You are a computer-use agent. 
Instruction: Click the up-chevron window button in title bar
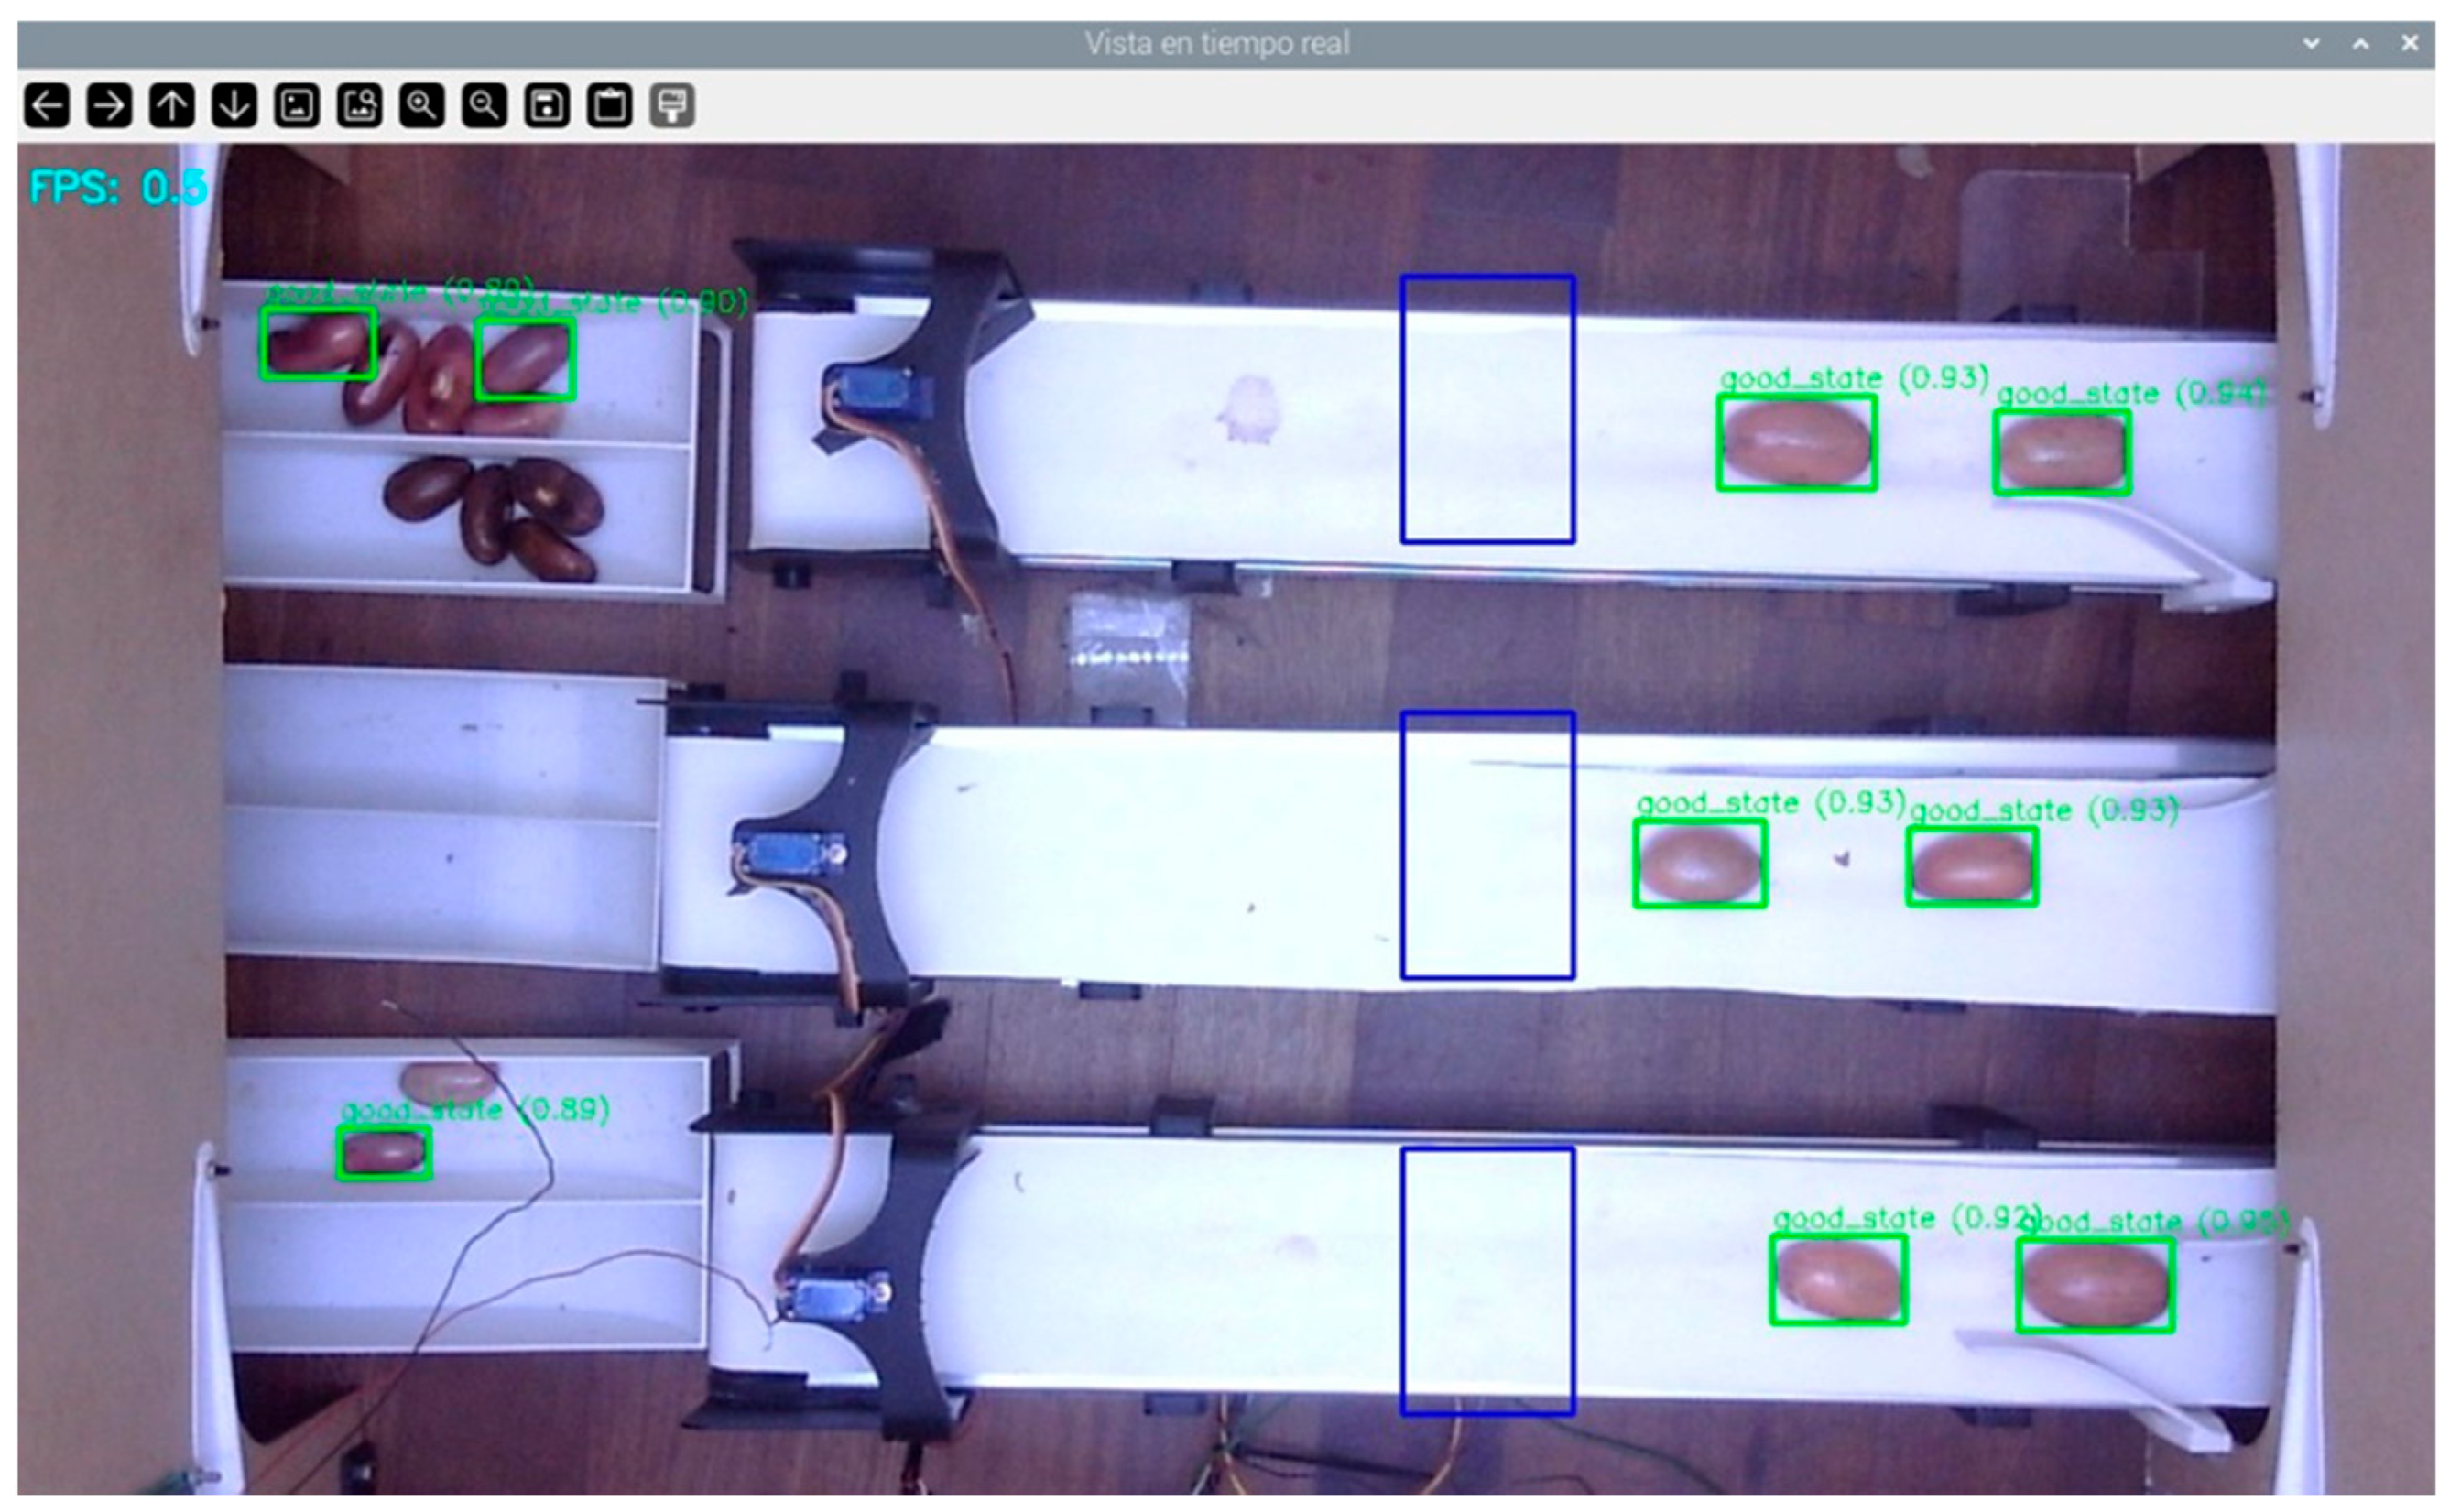tap(2360, 44)
